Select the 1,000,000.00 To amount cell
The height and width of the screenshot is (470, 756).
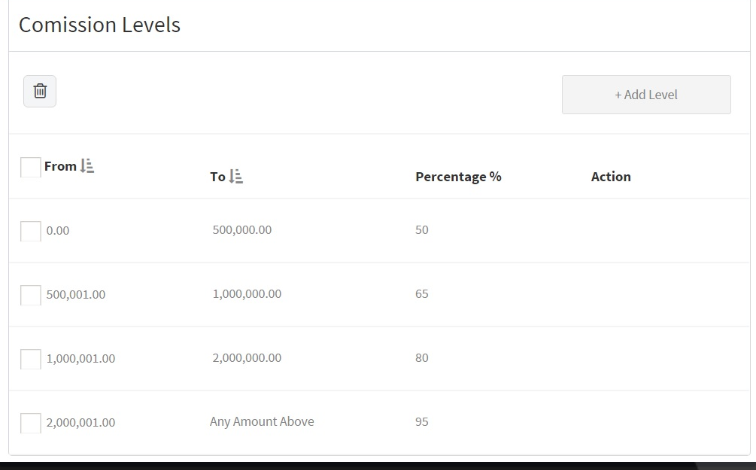pyautogui.click(x=247, y=294)
